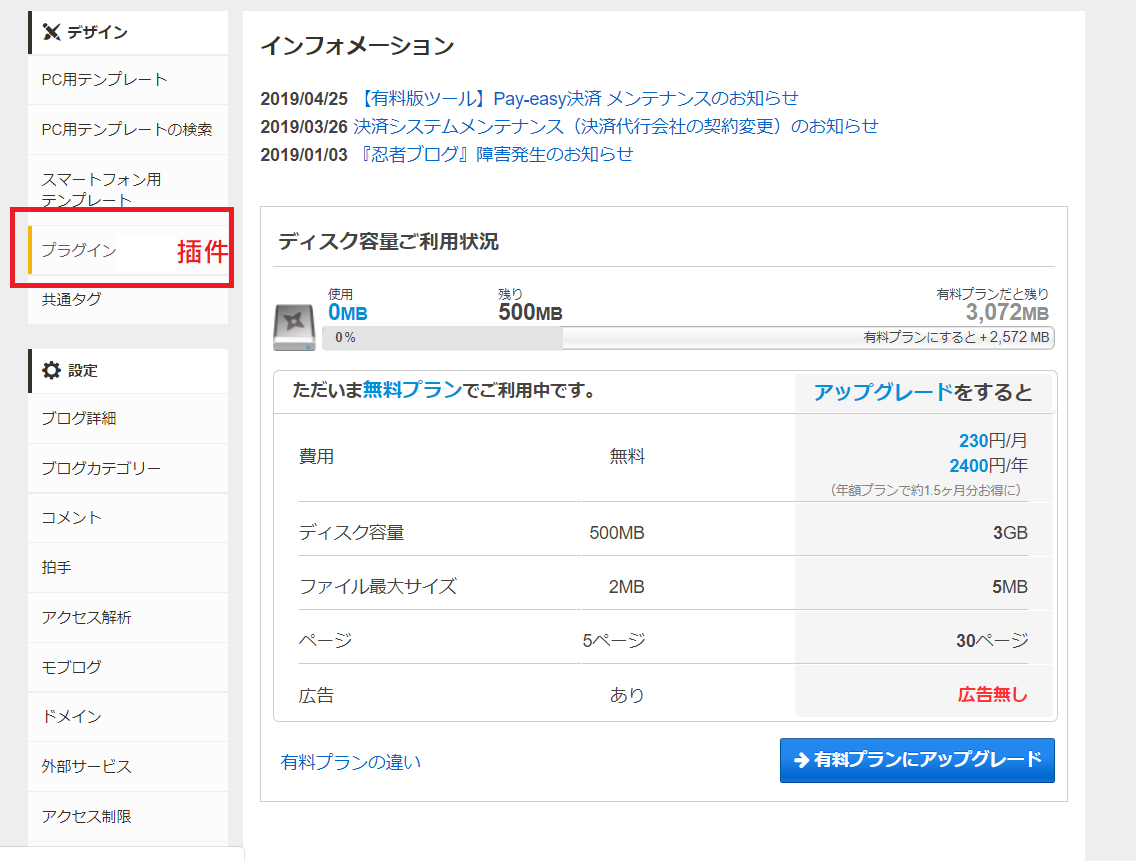Open ブログ詳細 settings page
The width and height of the screenshot is (1136, 861).
coord(79,418)
